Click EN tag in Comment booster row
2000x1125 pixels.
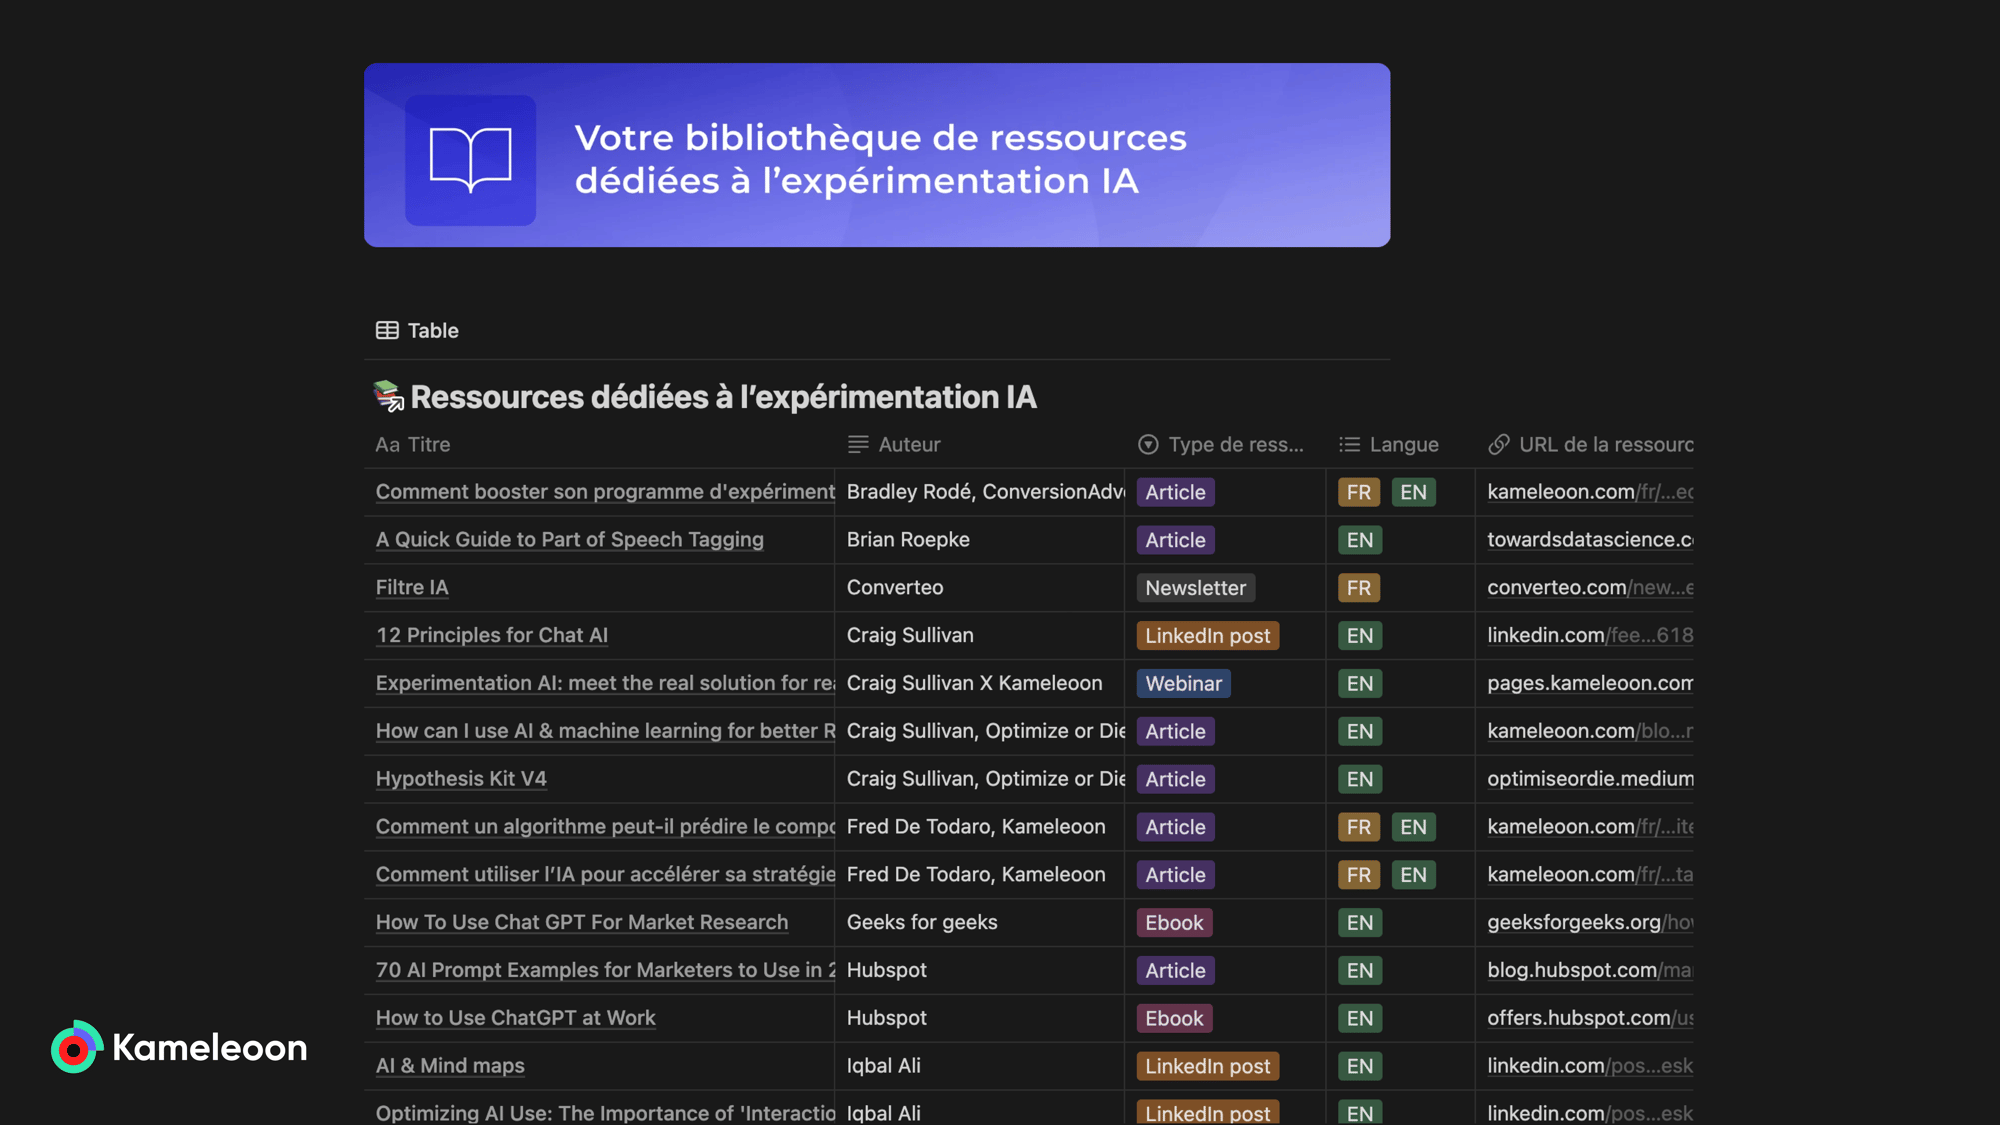1413,492
